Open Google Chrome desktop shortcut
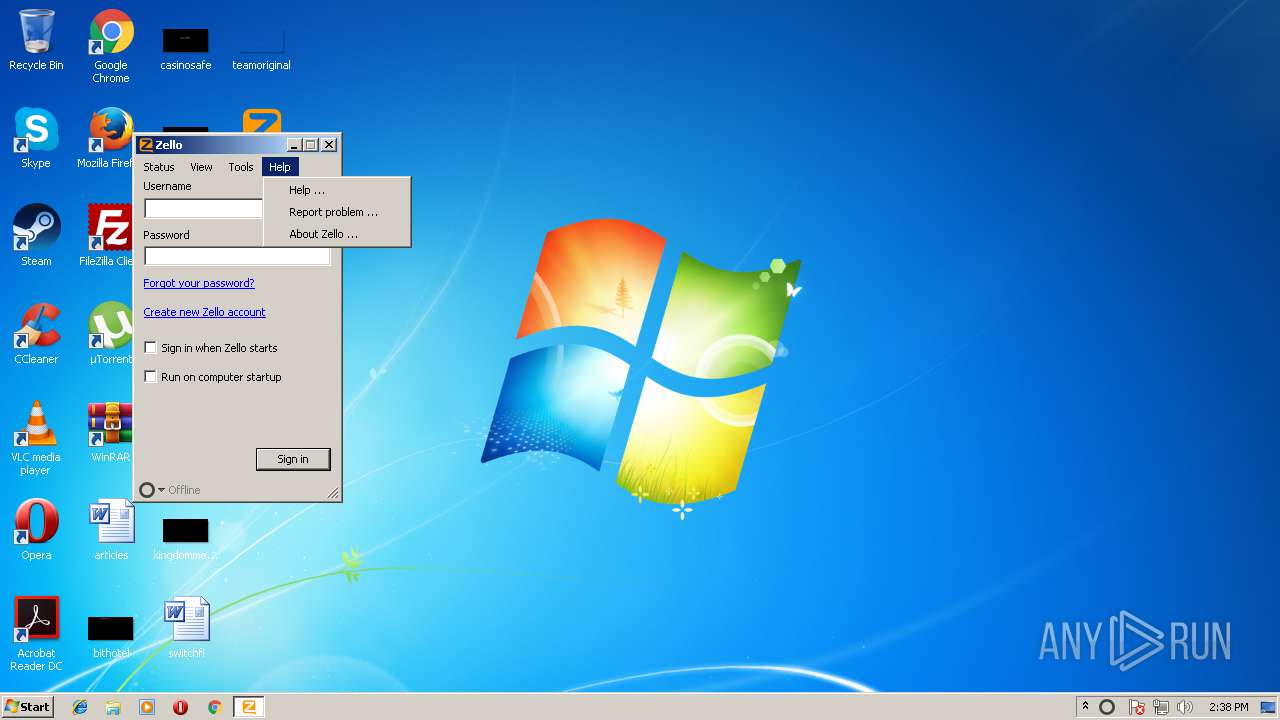This screenshot has width=1280, height=720. (111, 46)
